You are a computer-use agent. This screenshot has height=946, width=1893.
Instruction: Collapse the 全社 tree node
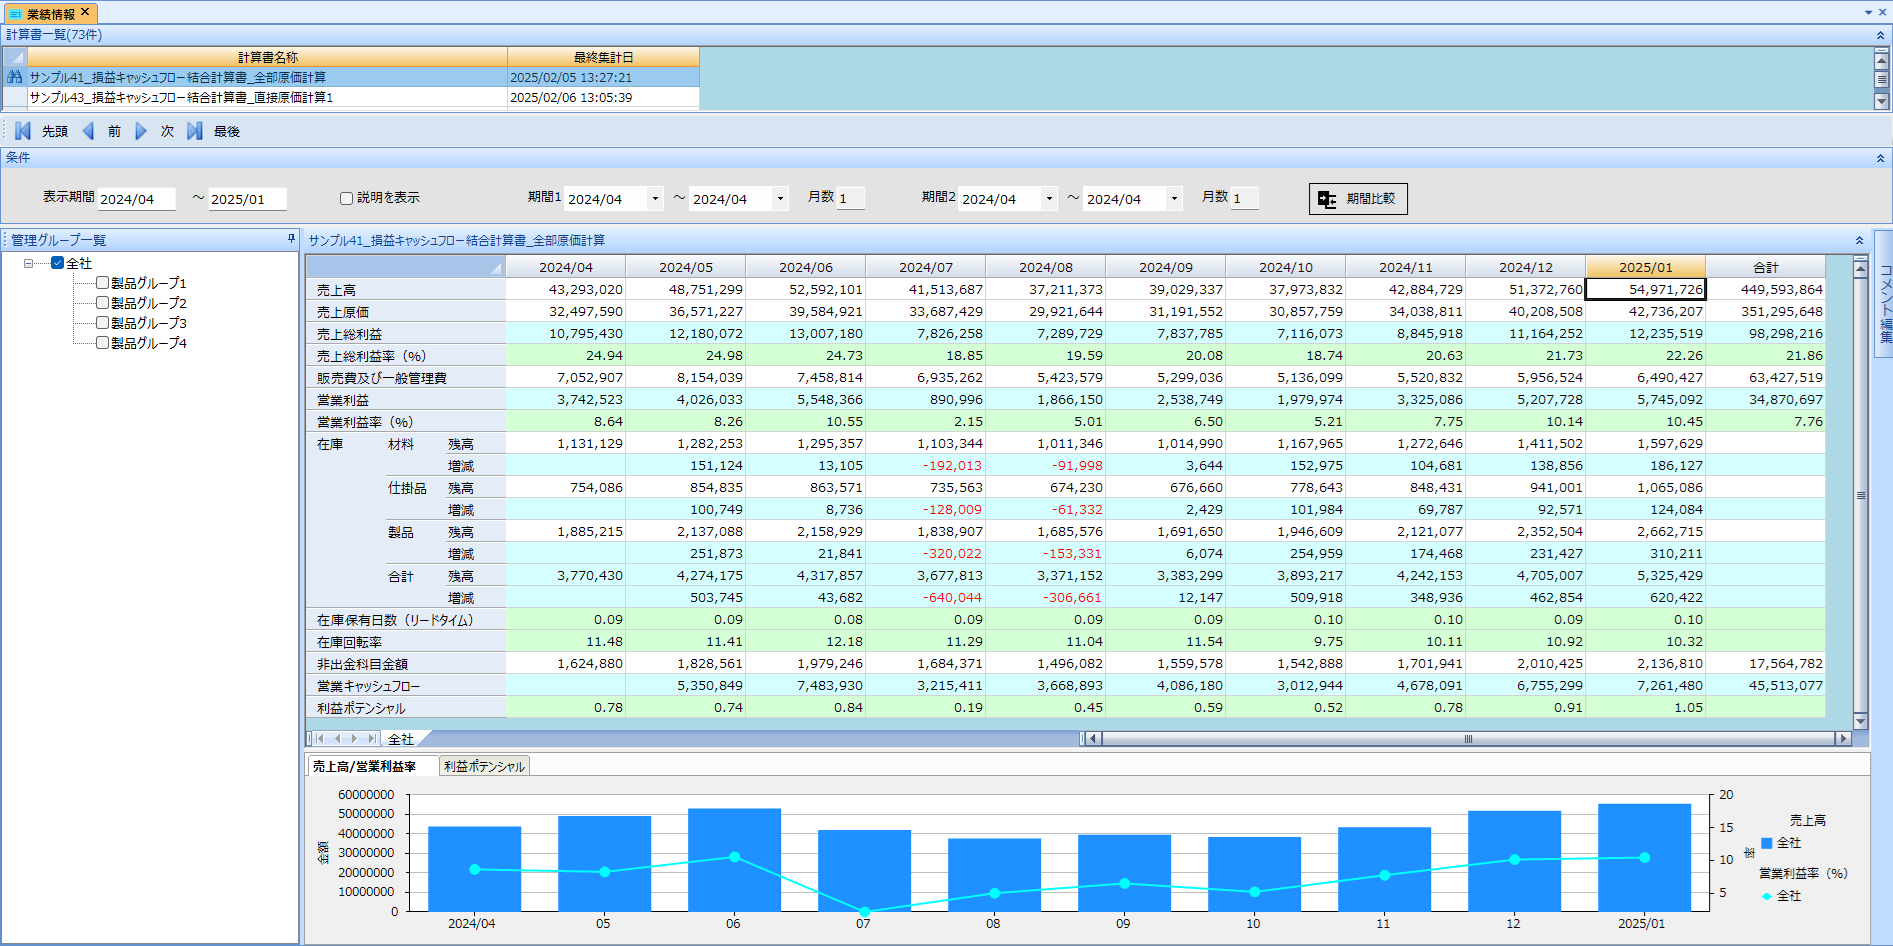29,263
